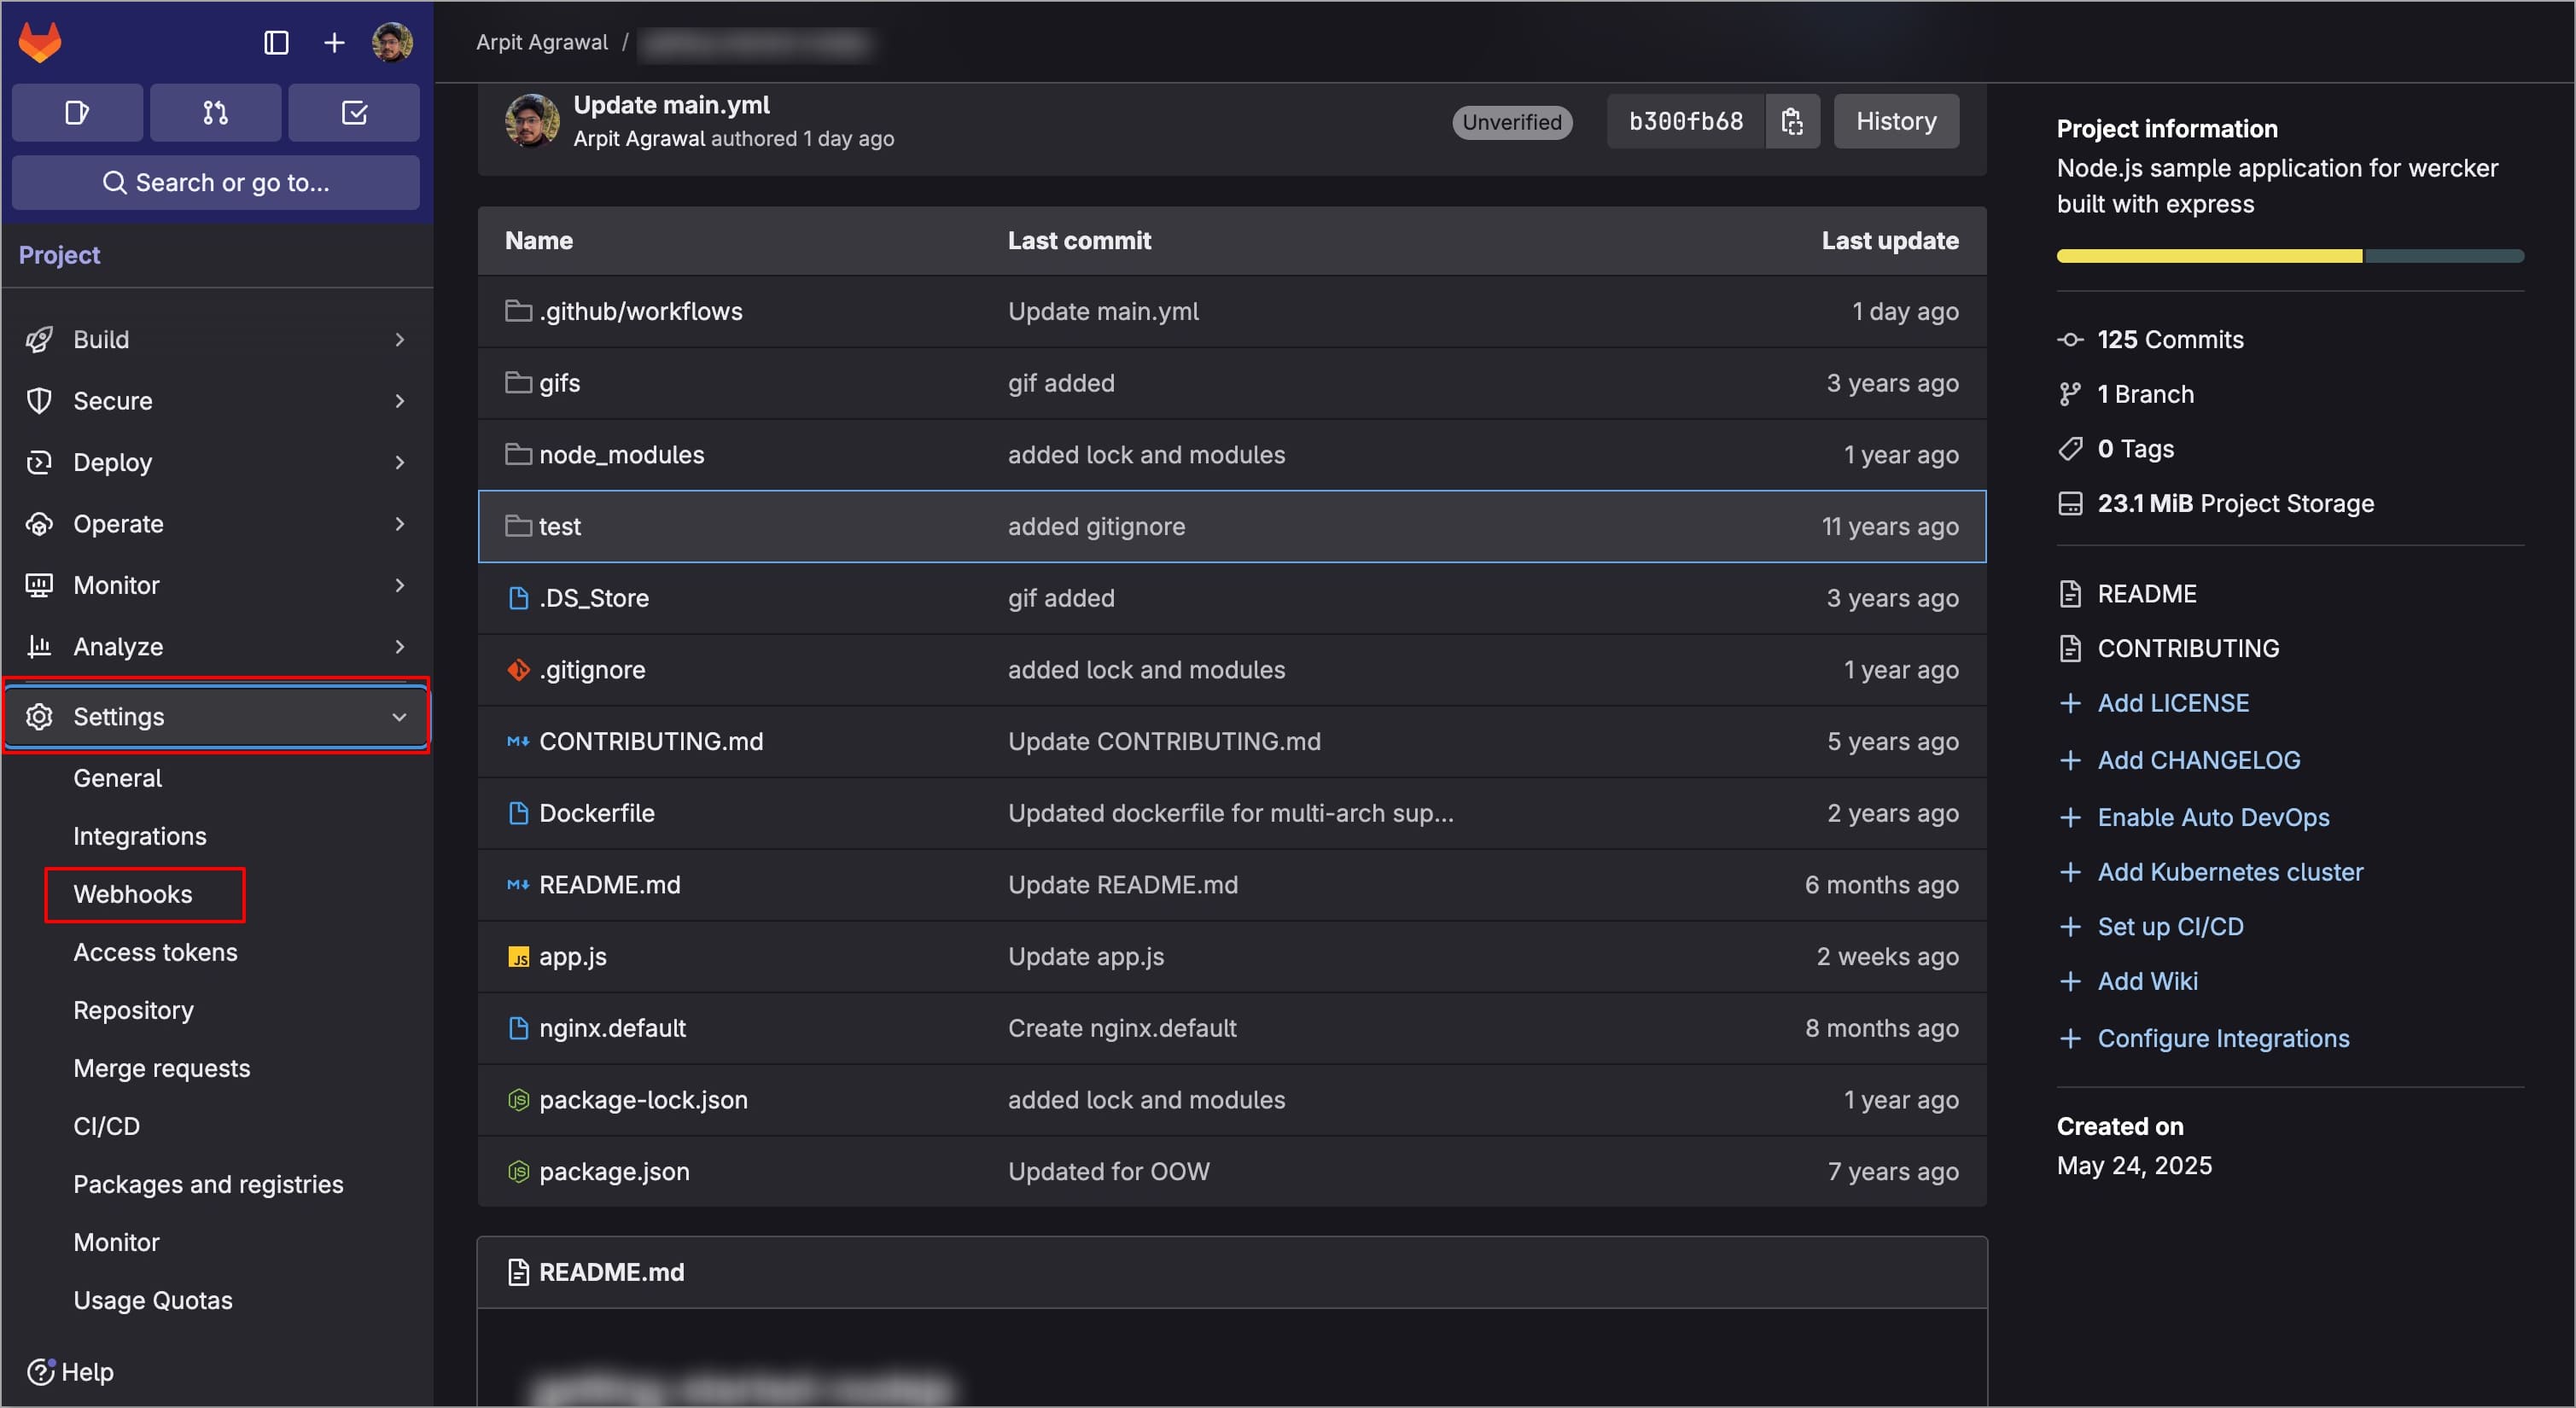Expand the Deploy menu chevron
The image size is (2576, 1408).
400,463
